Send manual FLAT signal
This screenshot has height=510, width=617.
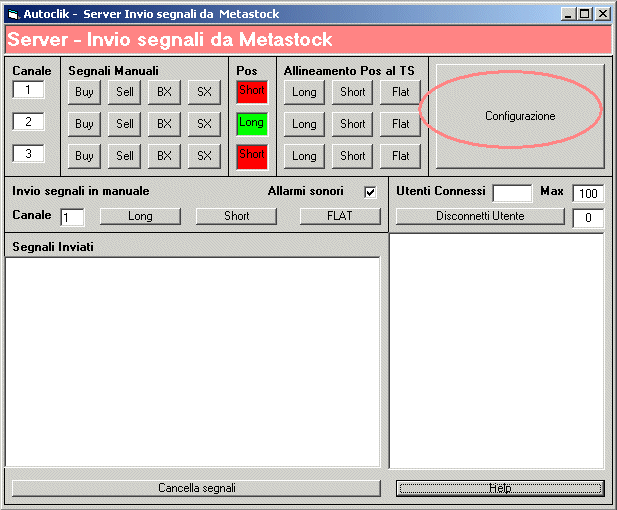pyautogui.click(x=340, y=216)
